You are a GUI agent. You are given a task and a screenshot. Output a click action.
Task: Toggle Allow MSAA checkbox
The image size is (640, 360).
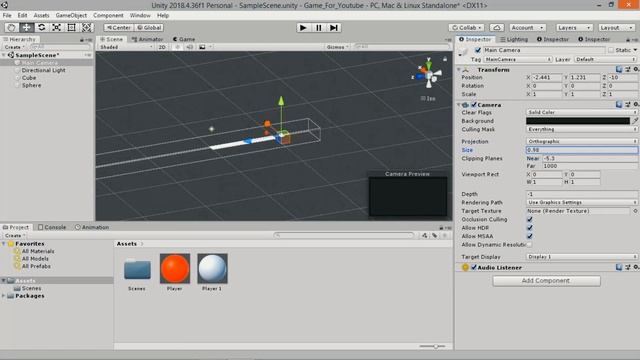(529, 236)
